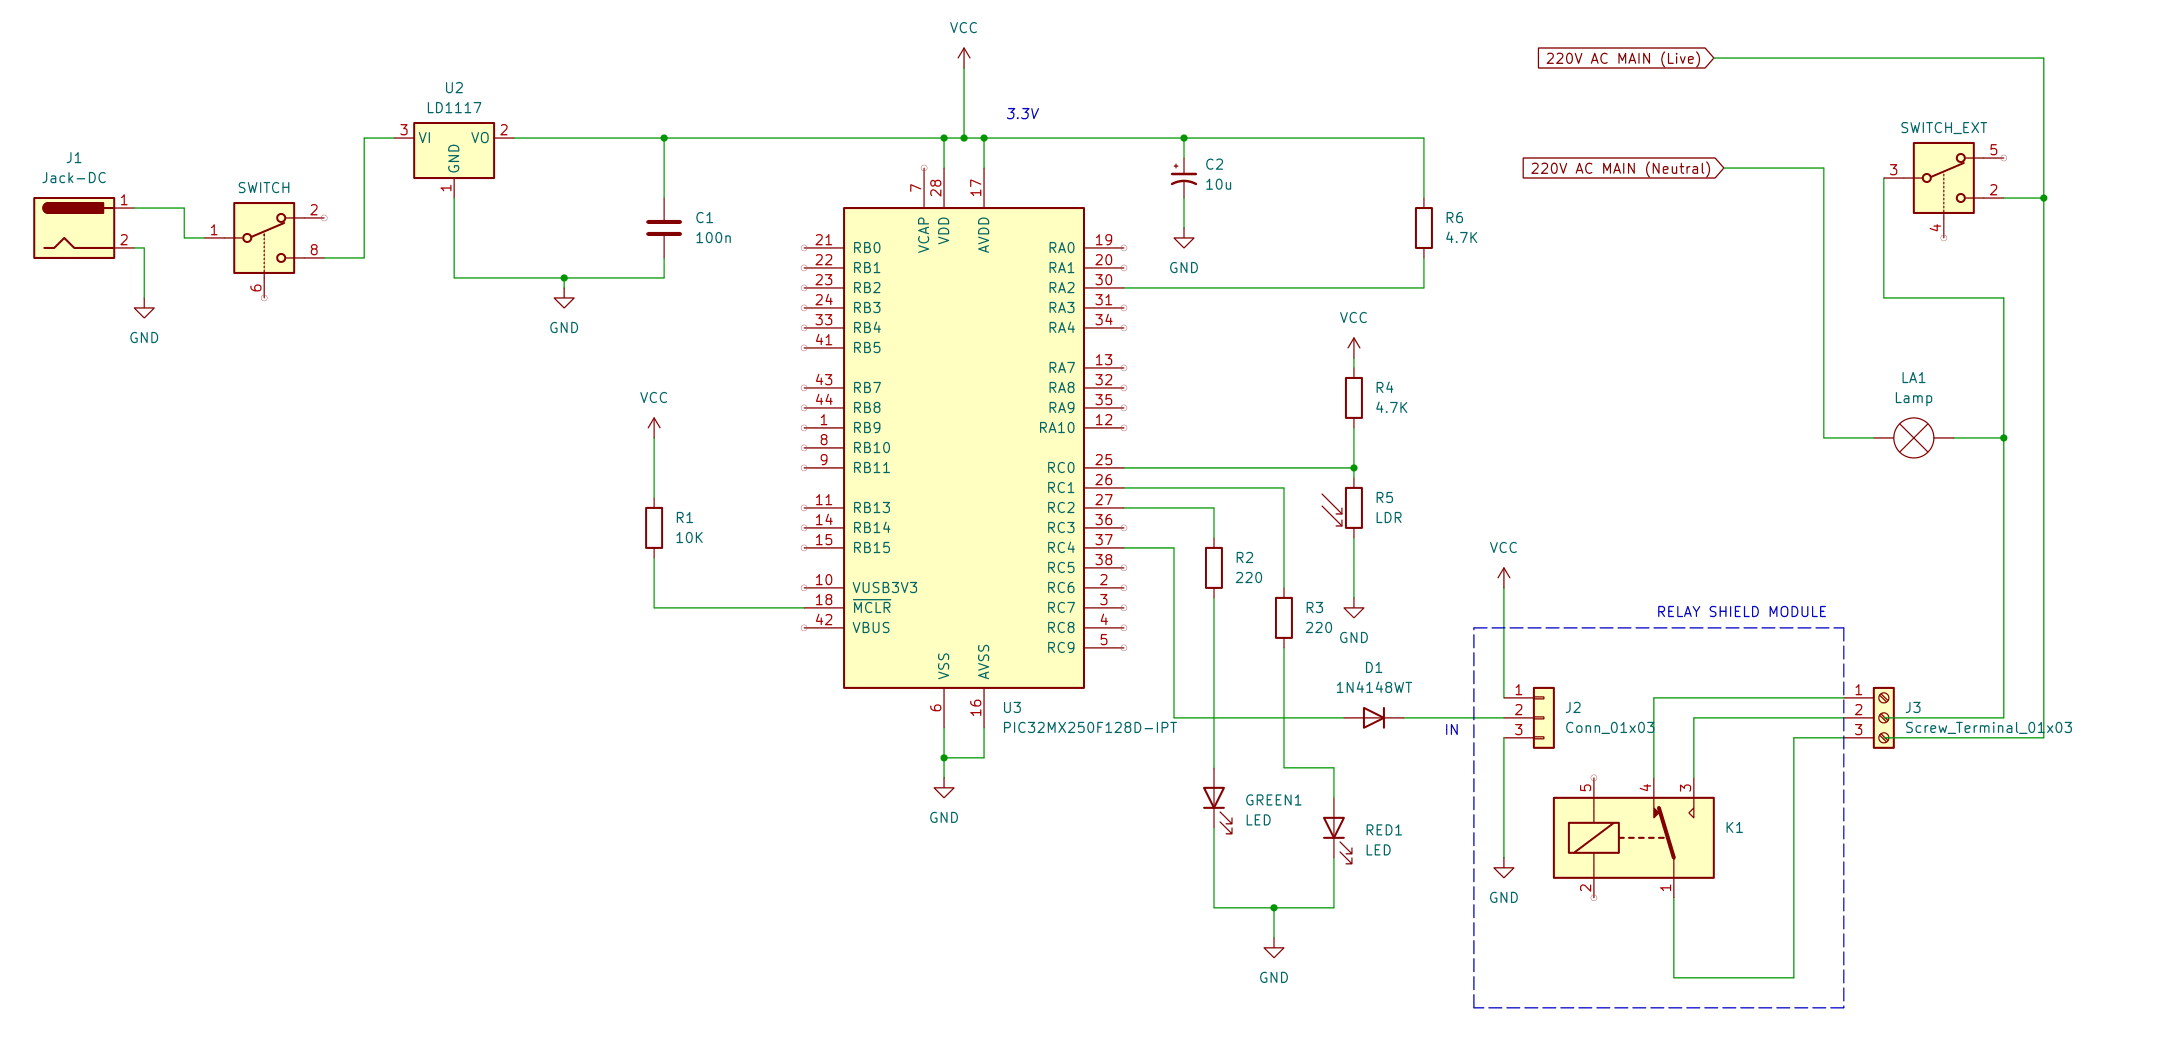
Task: Click the VCAP pin label on U3
Action: point(924,234)
